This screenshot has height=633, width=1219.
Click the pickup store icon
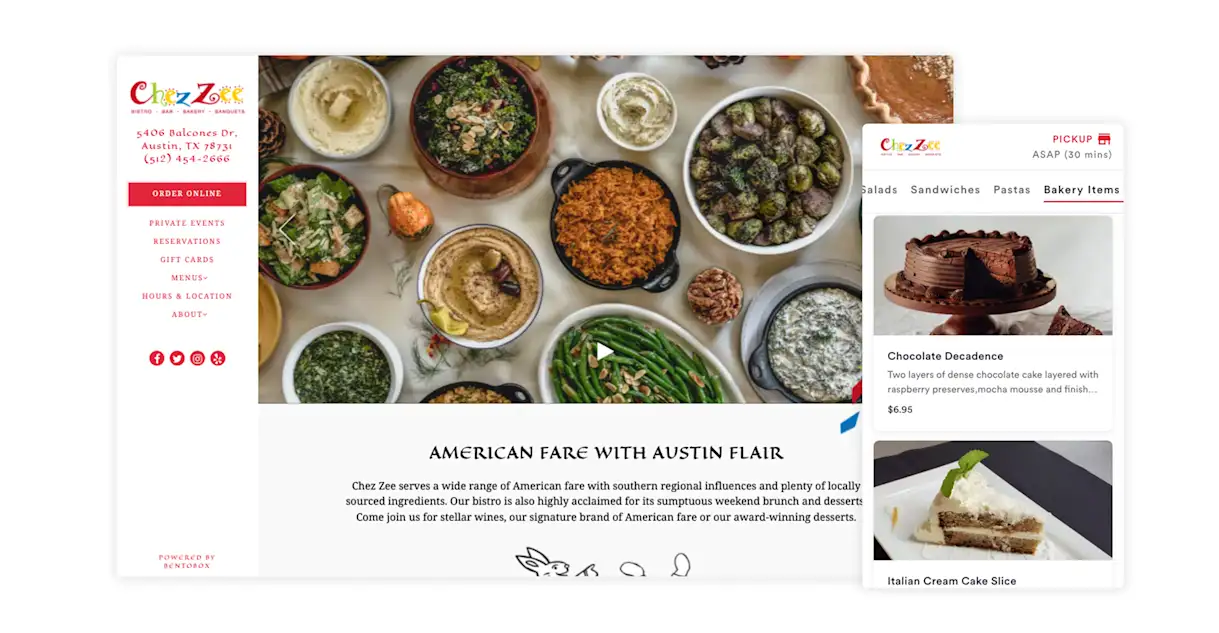(x=1104, y=139)
